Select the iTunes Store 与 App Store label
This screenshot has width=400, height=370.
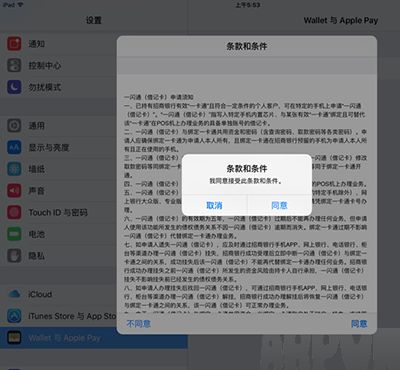pos(72,316)
